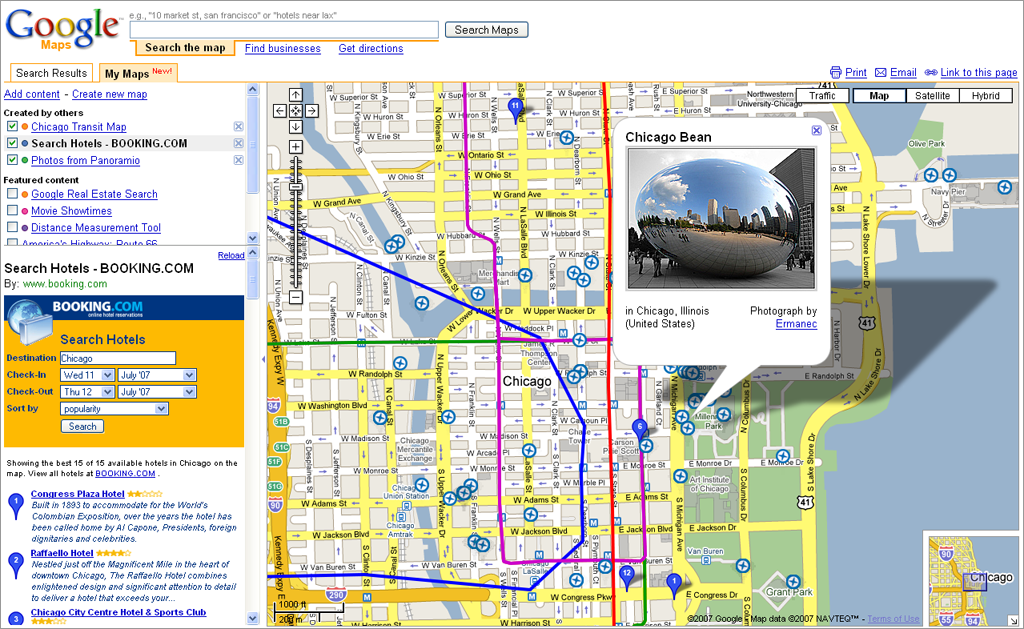Viewport: 1024px width, 629px height.
Task: Click the Email envelope icon
Action: 880,73
